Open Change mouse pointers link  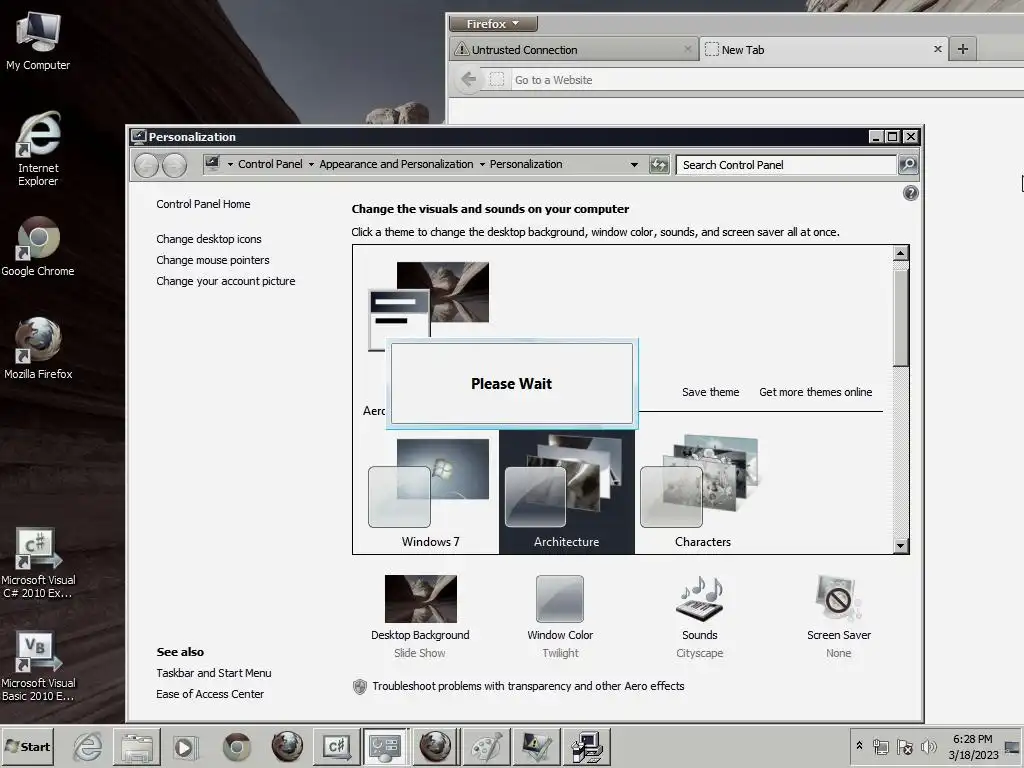[212, 260]
